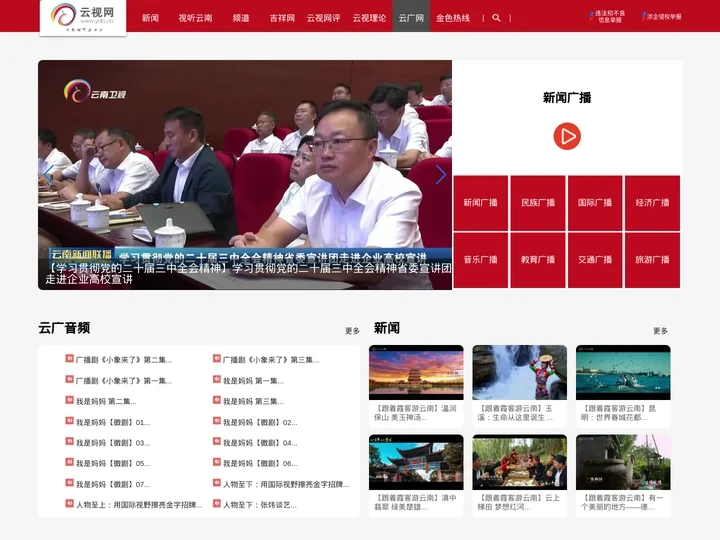Viewport: 720px width, 540px height.
Task: Select the 国际广播 tile
Action: pos(595,202)
